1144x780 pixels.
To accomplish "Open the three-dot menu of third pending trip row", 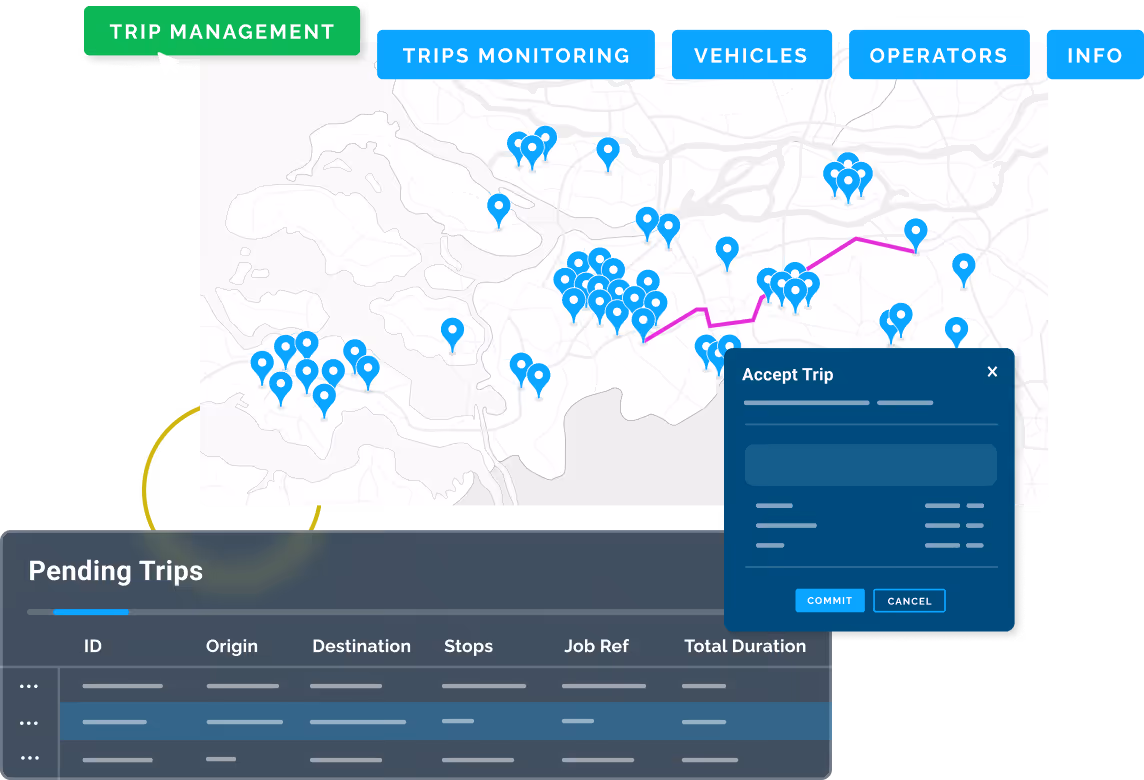I will pos(29,757).
